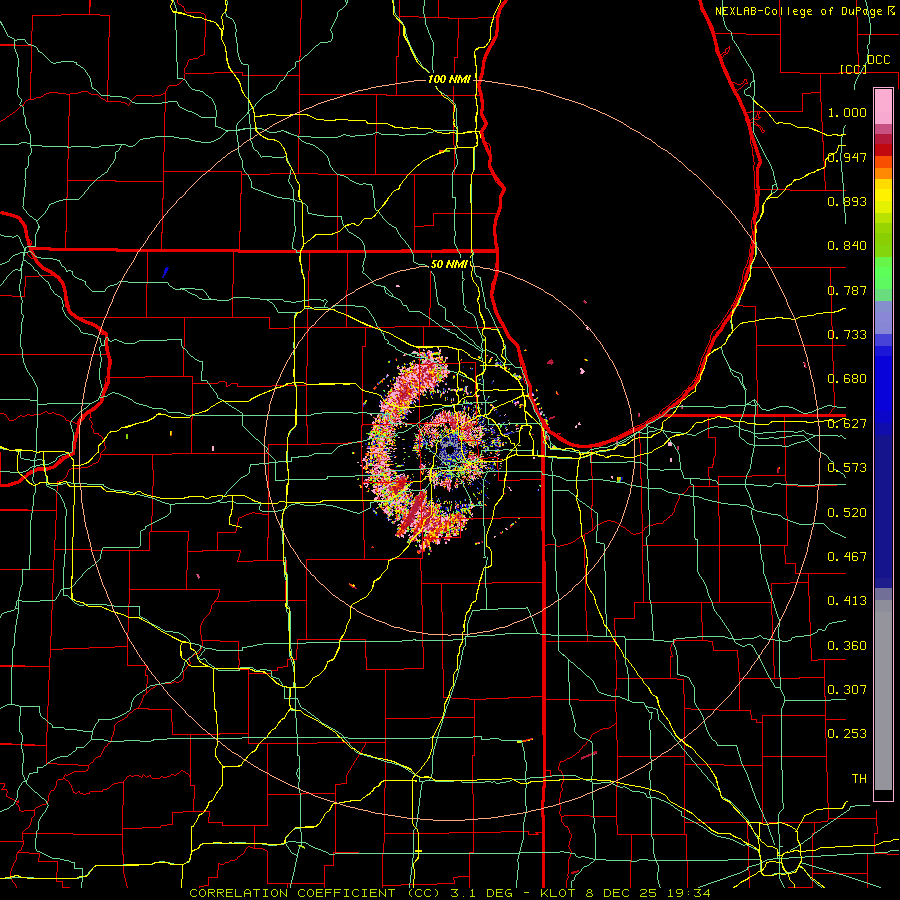Click the "TH" threshold label on scale

[x=859, y=779]
